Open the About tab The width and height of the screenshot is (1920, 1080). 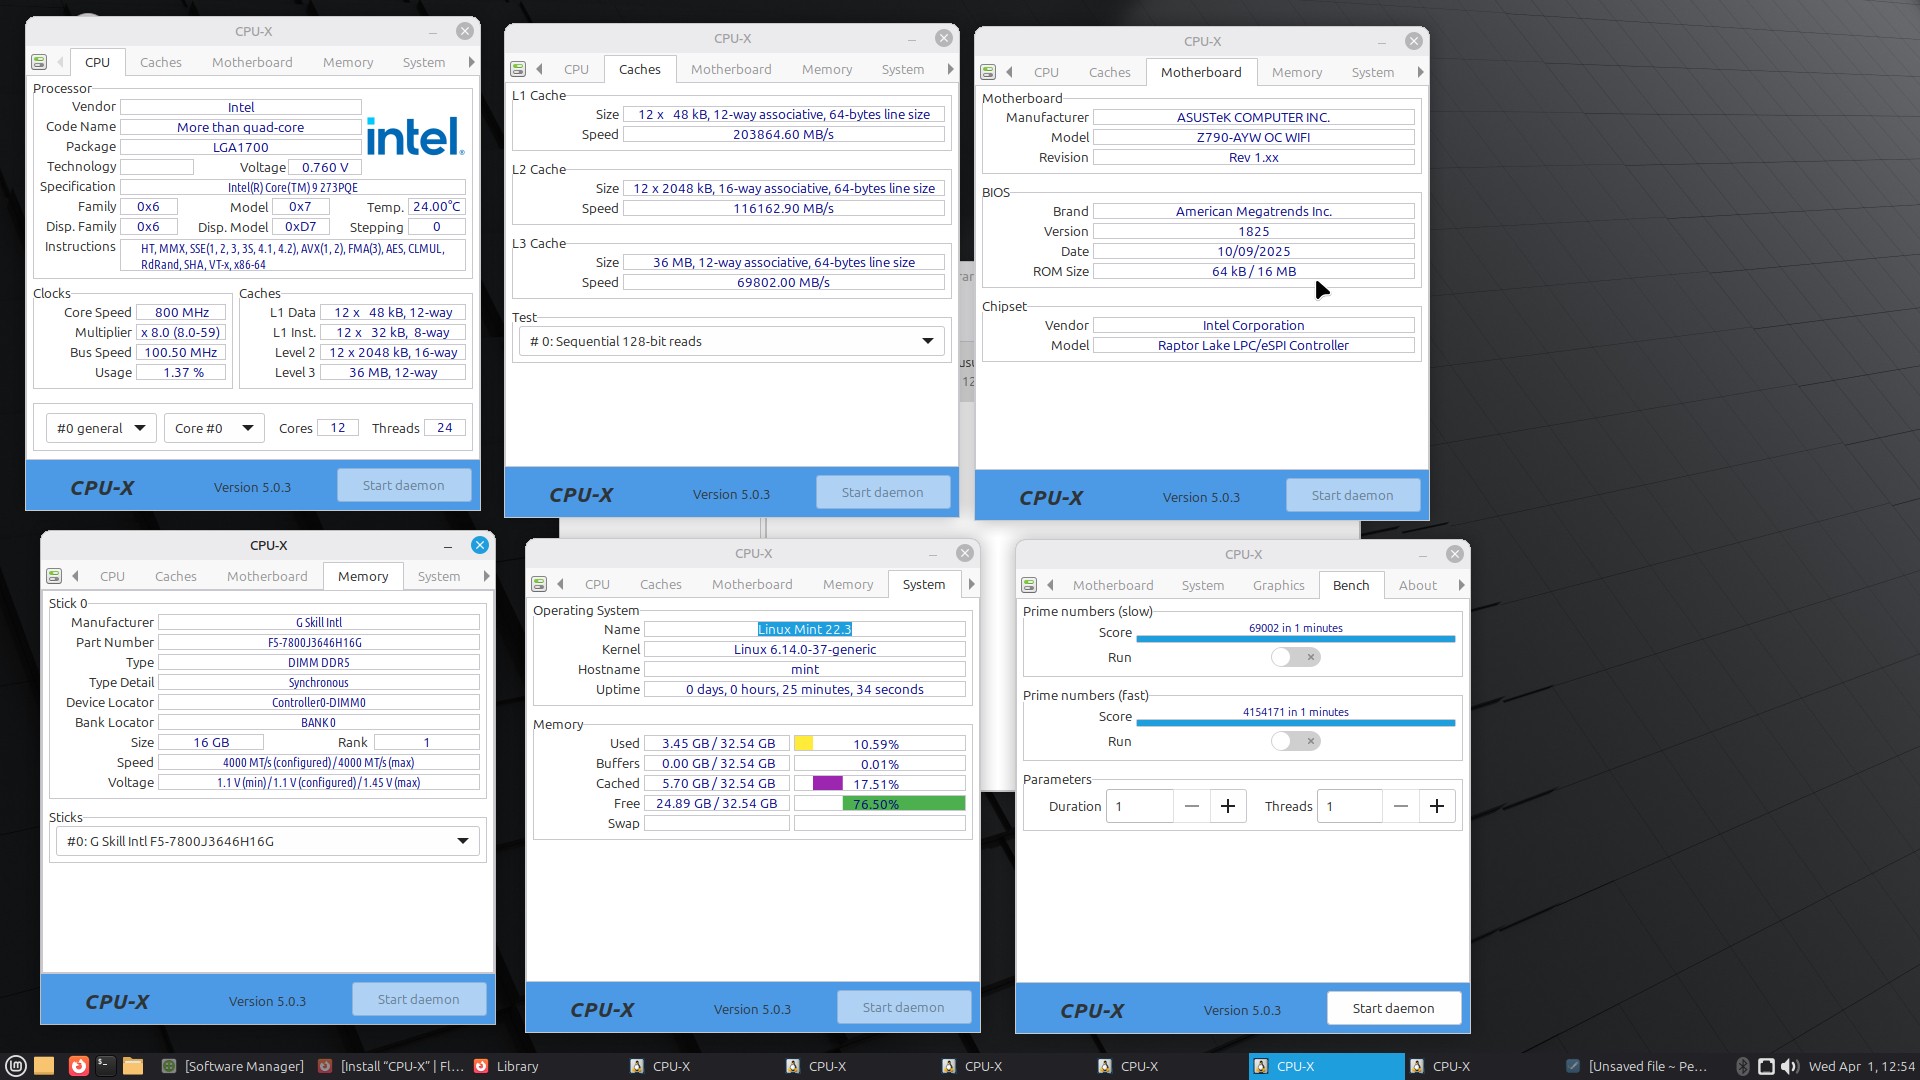point(1417,585)
